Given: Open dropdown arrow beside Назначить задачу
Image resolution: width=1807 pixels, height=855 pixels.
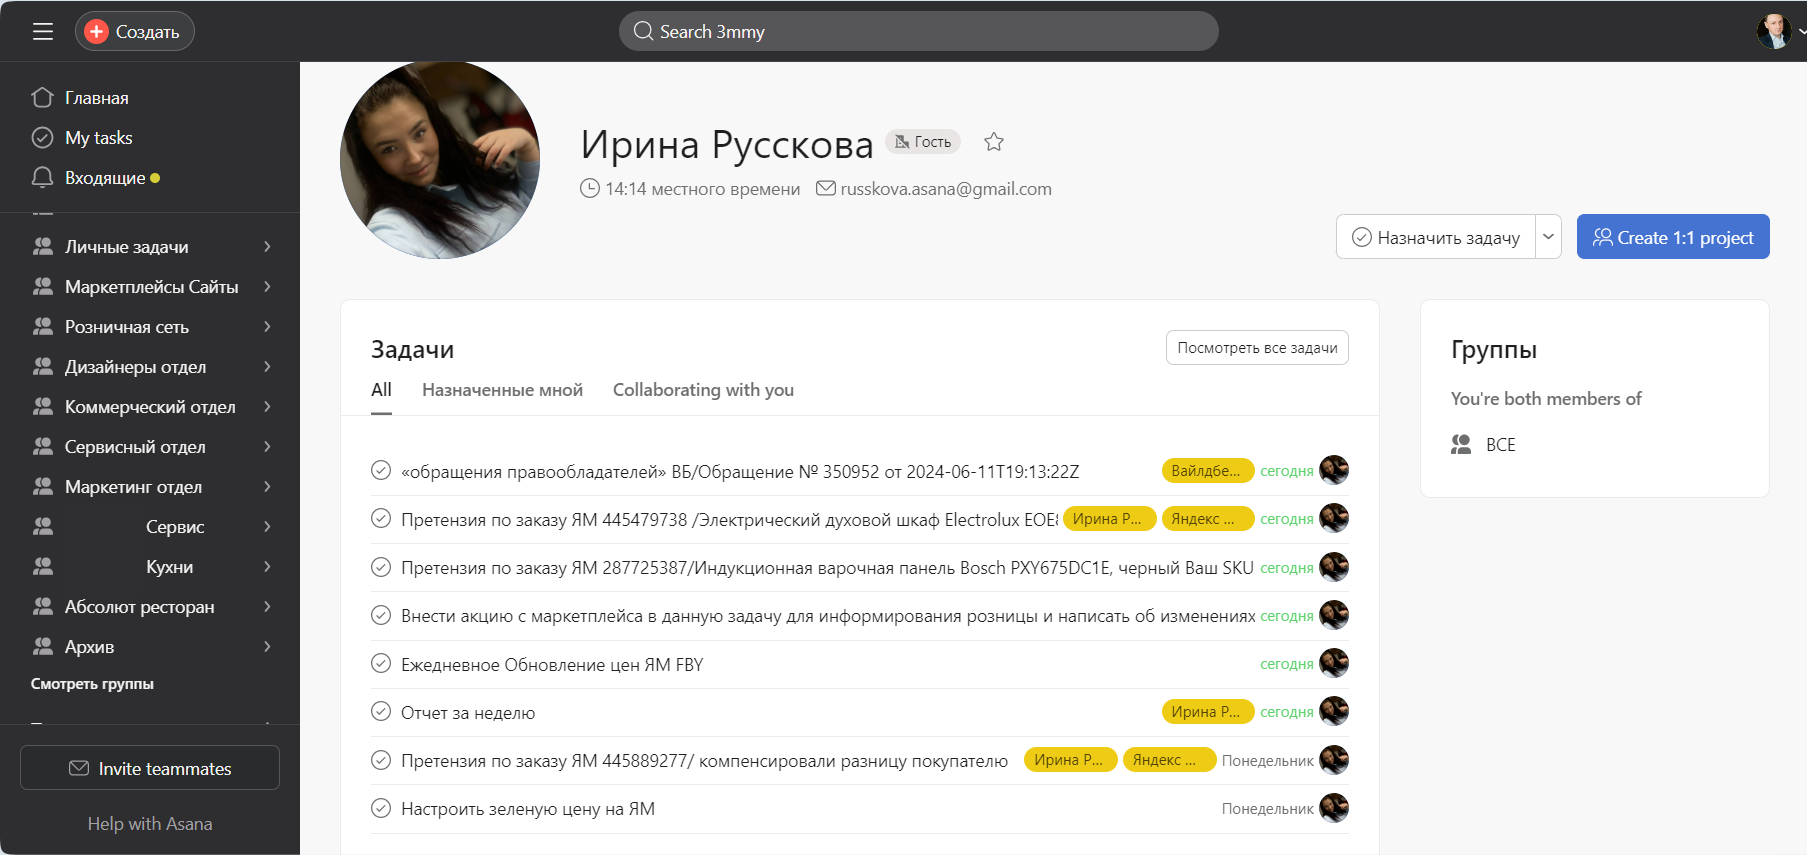Looking at the screenshot, I should [1548, 237].
